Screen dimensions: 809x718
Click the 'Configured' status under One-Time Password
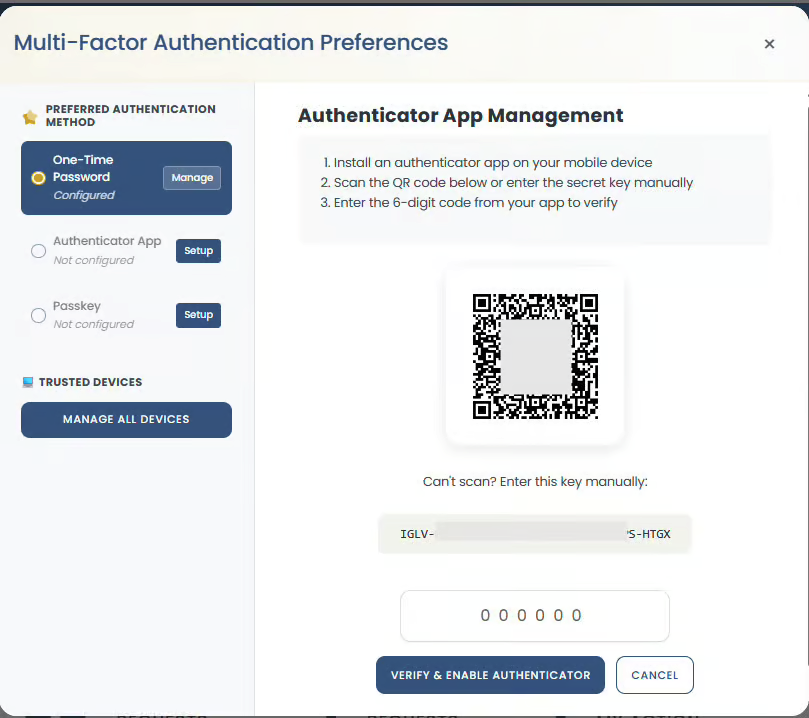tap(84, 195)
